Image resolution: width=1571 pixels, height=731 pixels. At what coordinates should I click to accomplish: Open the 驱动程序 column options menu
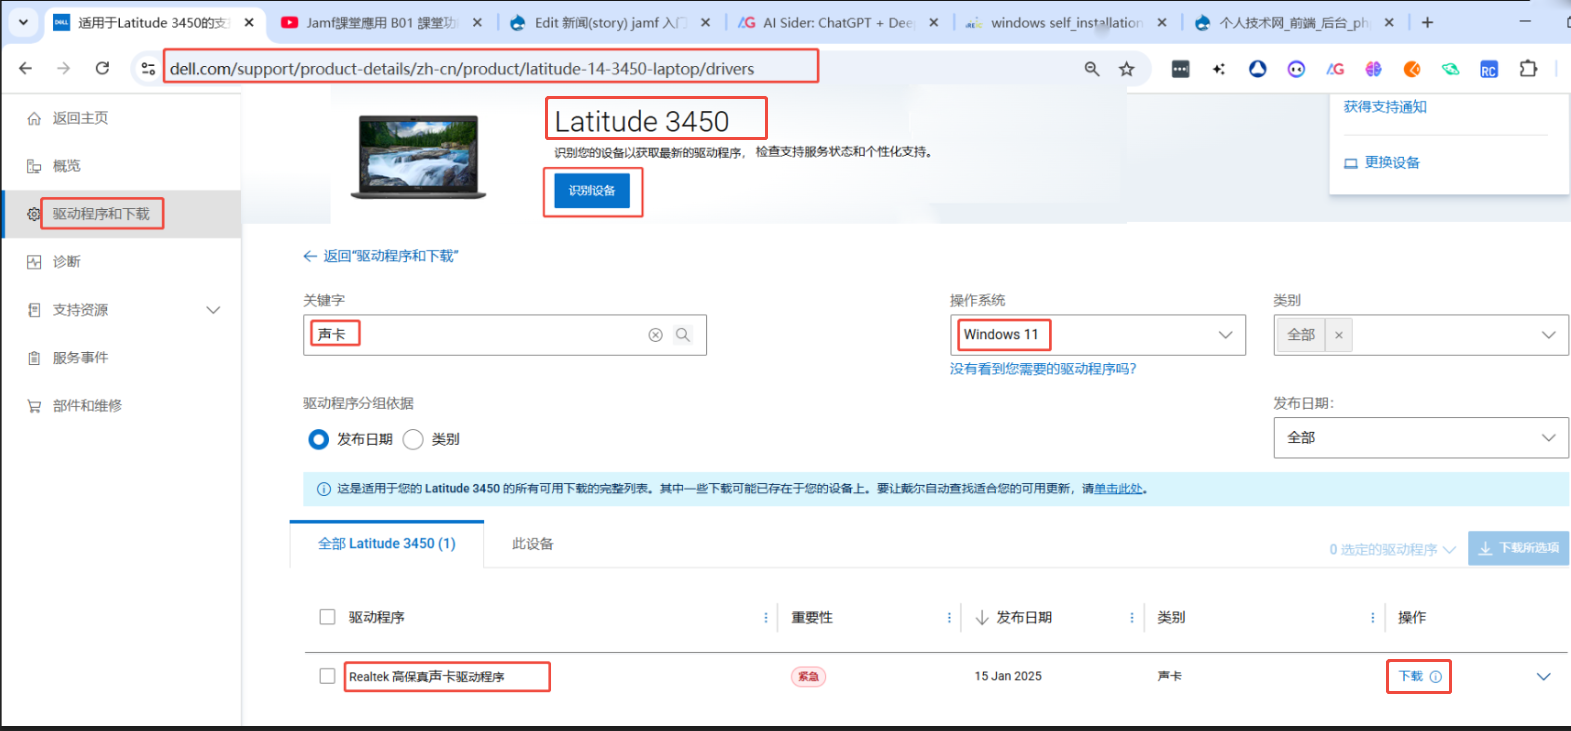(766, 618)
